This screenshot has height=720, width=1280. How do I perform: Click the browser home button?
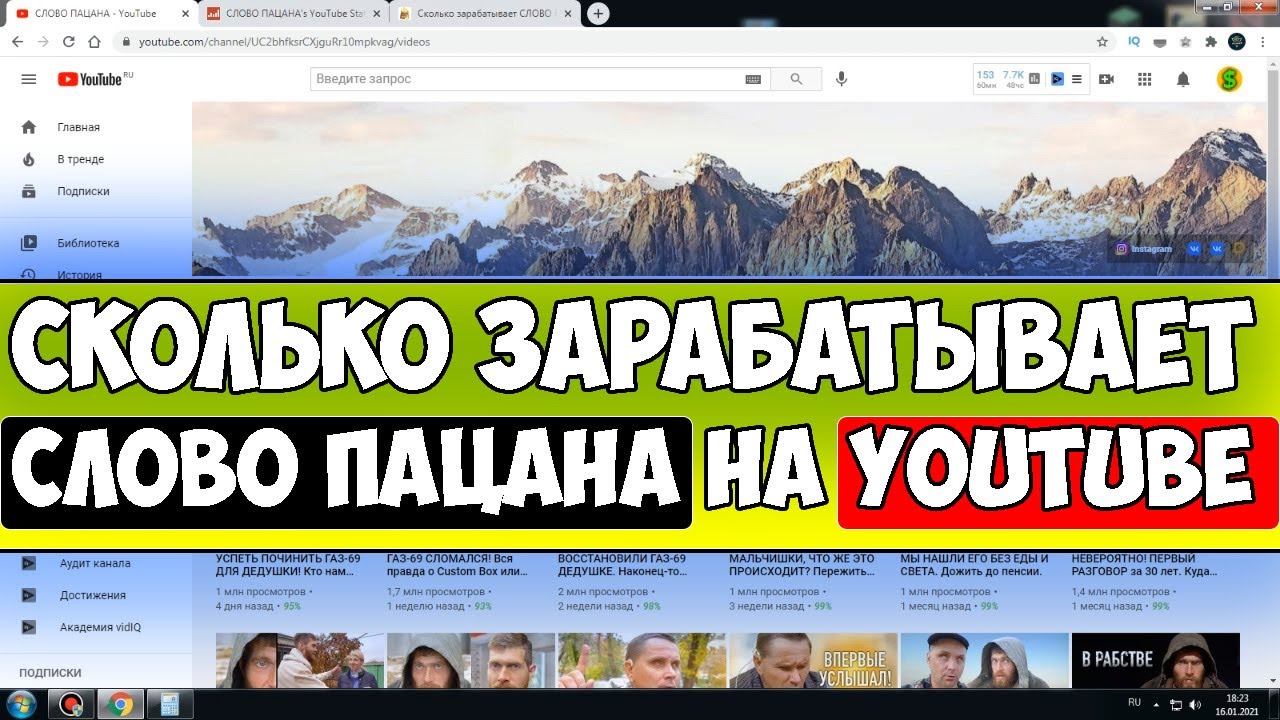(x=95, y=42)
